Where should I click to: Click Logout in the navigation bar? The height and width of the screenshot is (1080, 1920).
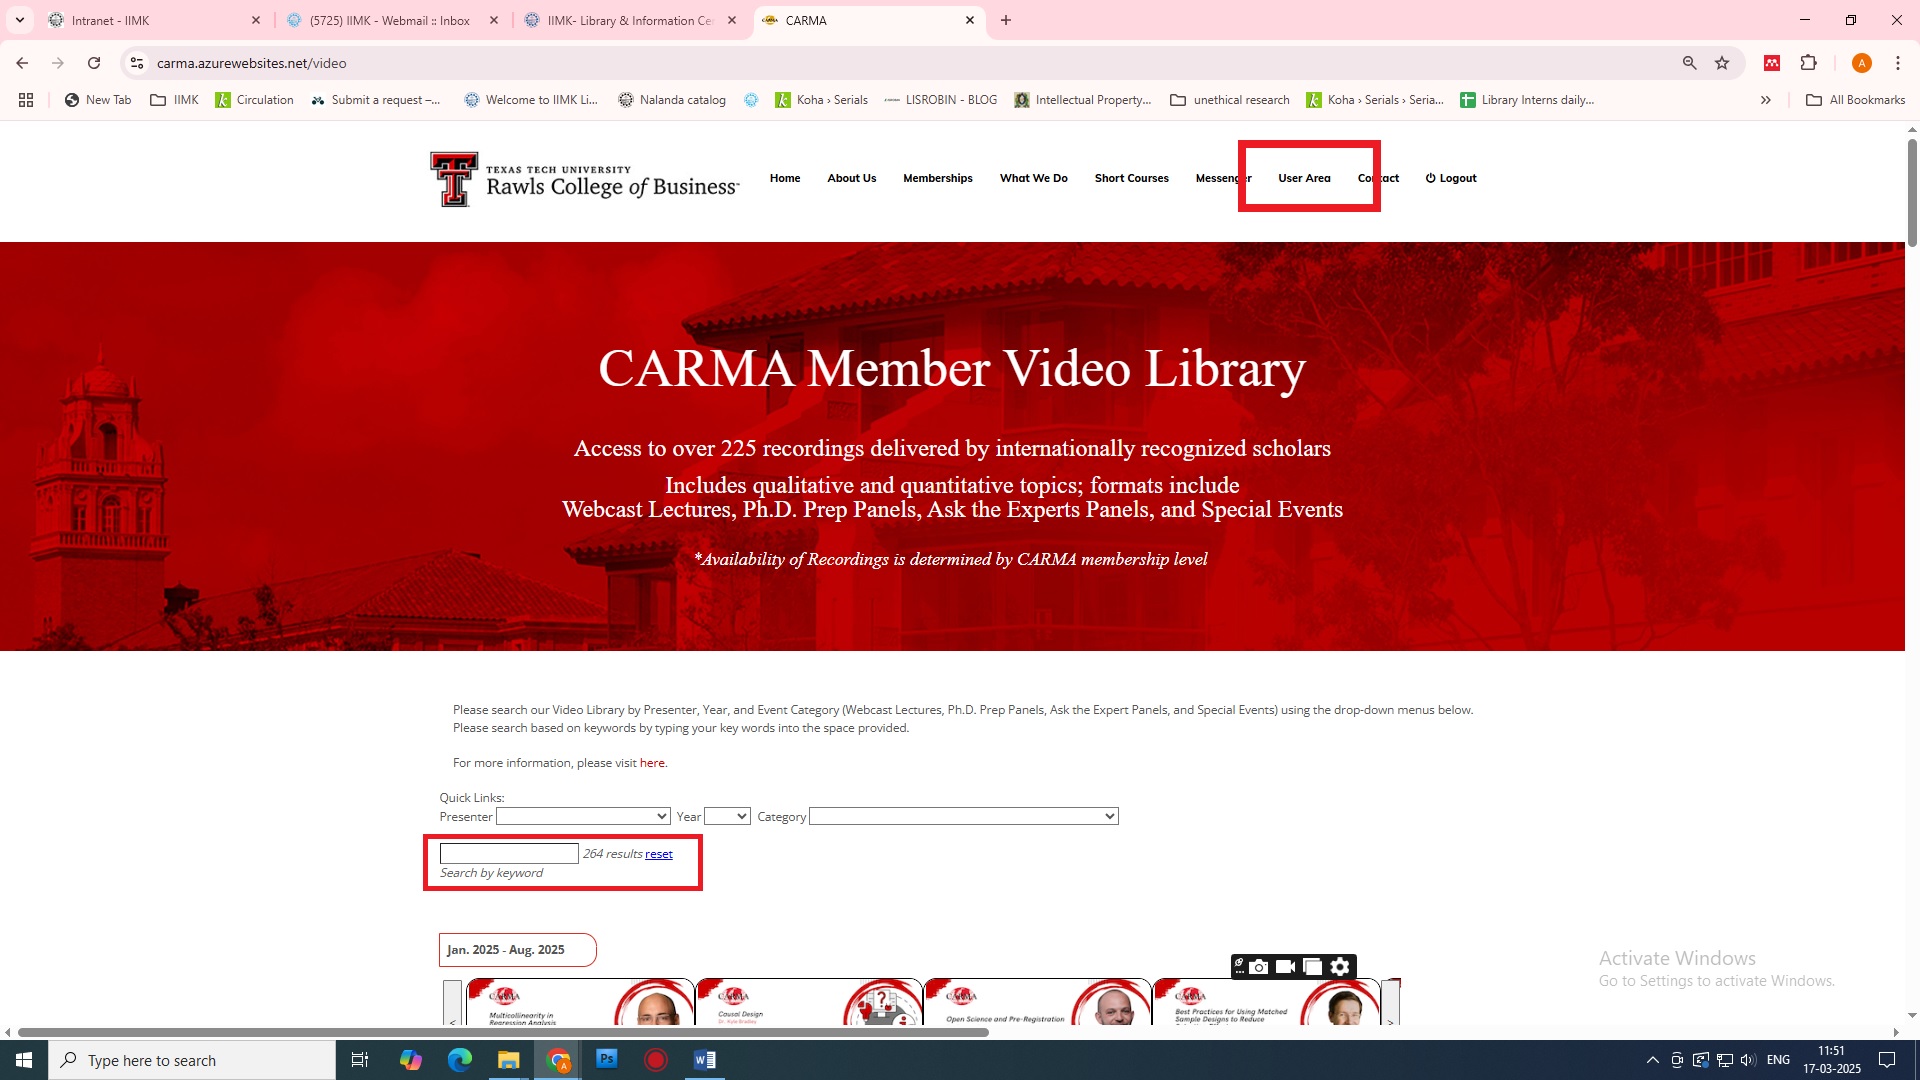point(1451,178)
